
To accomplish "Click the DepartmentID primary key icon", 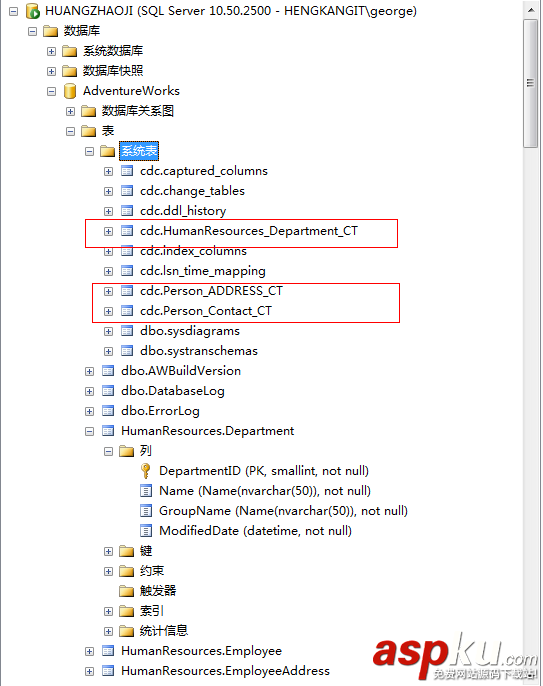I will 146,471.
